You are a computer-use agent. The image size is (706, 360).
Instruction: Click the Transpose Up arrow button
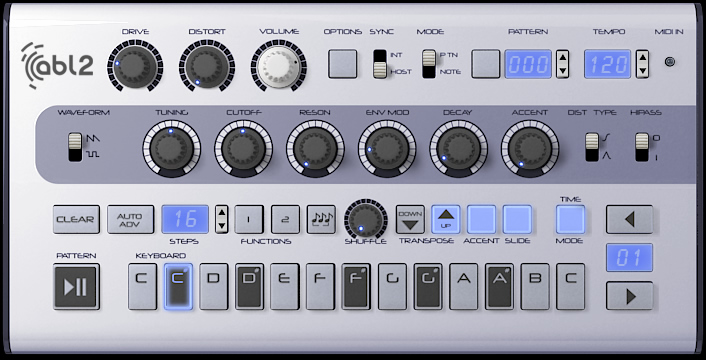click(446, 219)
